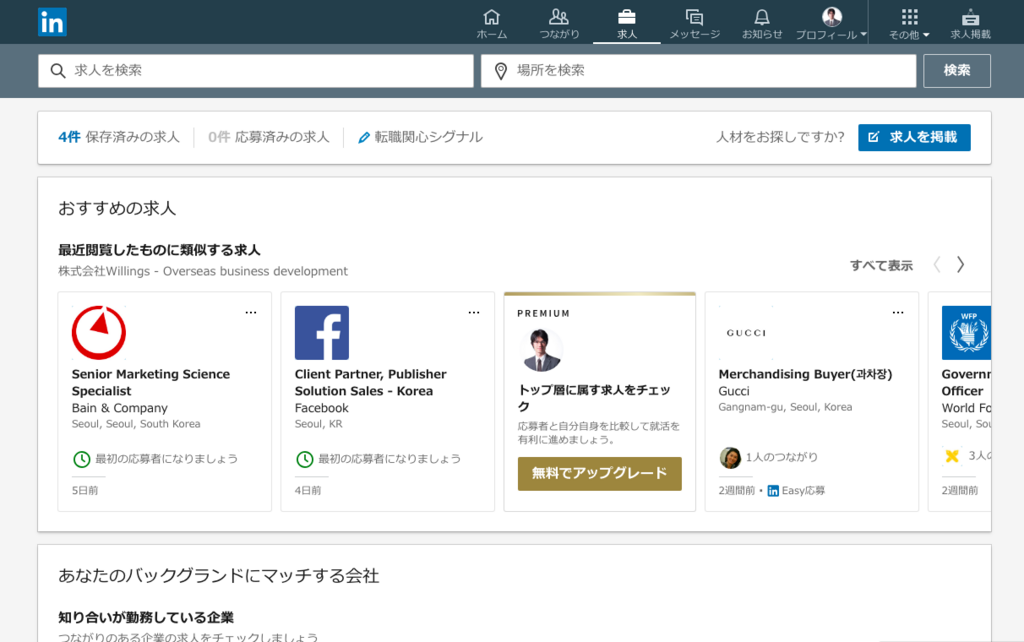This screenshot has height=642, width=1024.
Task: Click '1人のつながり' on Gucci card
Action: click(x=782, y=457)
